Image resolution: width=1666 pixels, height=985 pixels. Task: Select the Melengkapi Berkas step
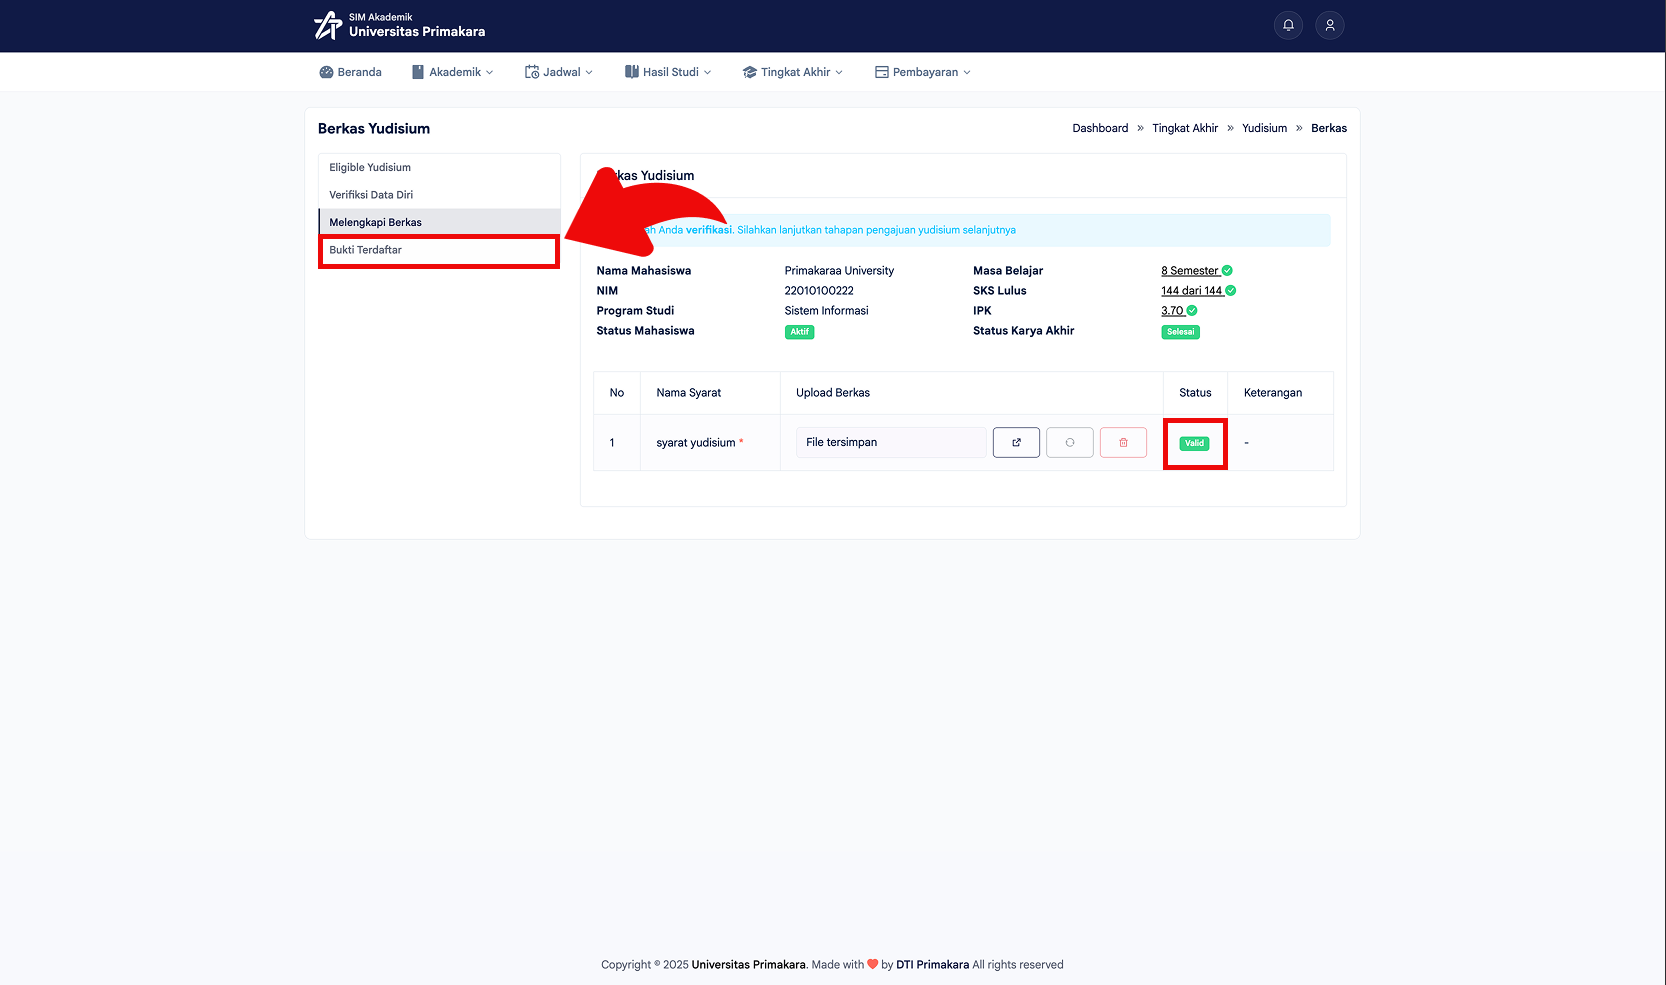[x=439, y=222]
